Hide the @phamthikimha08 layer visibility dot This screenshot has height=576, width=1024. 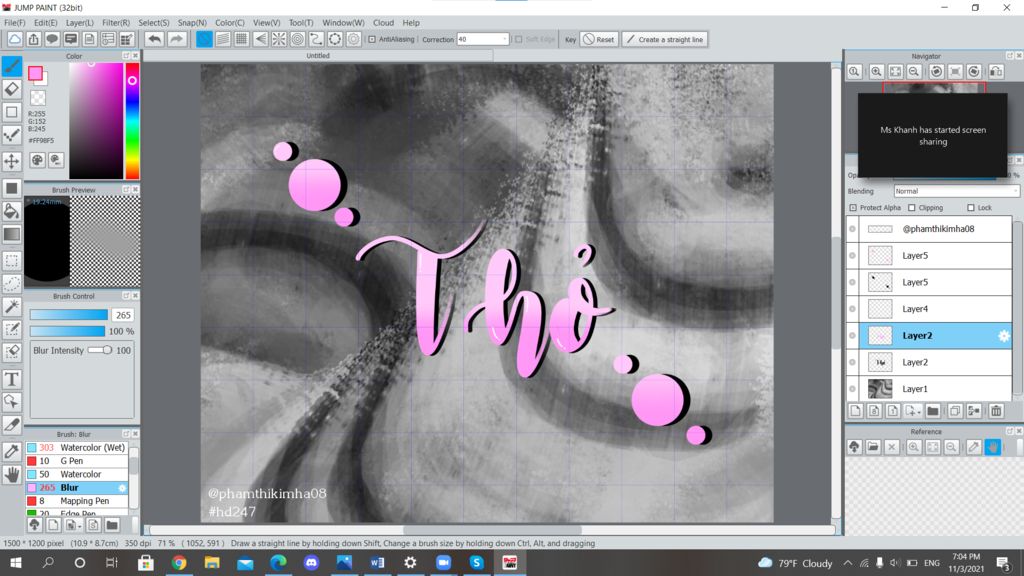click(852, 229)
